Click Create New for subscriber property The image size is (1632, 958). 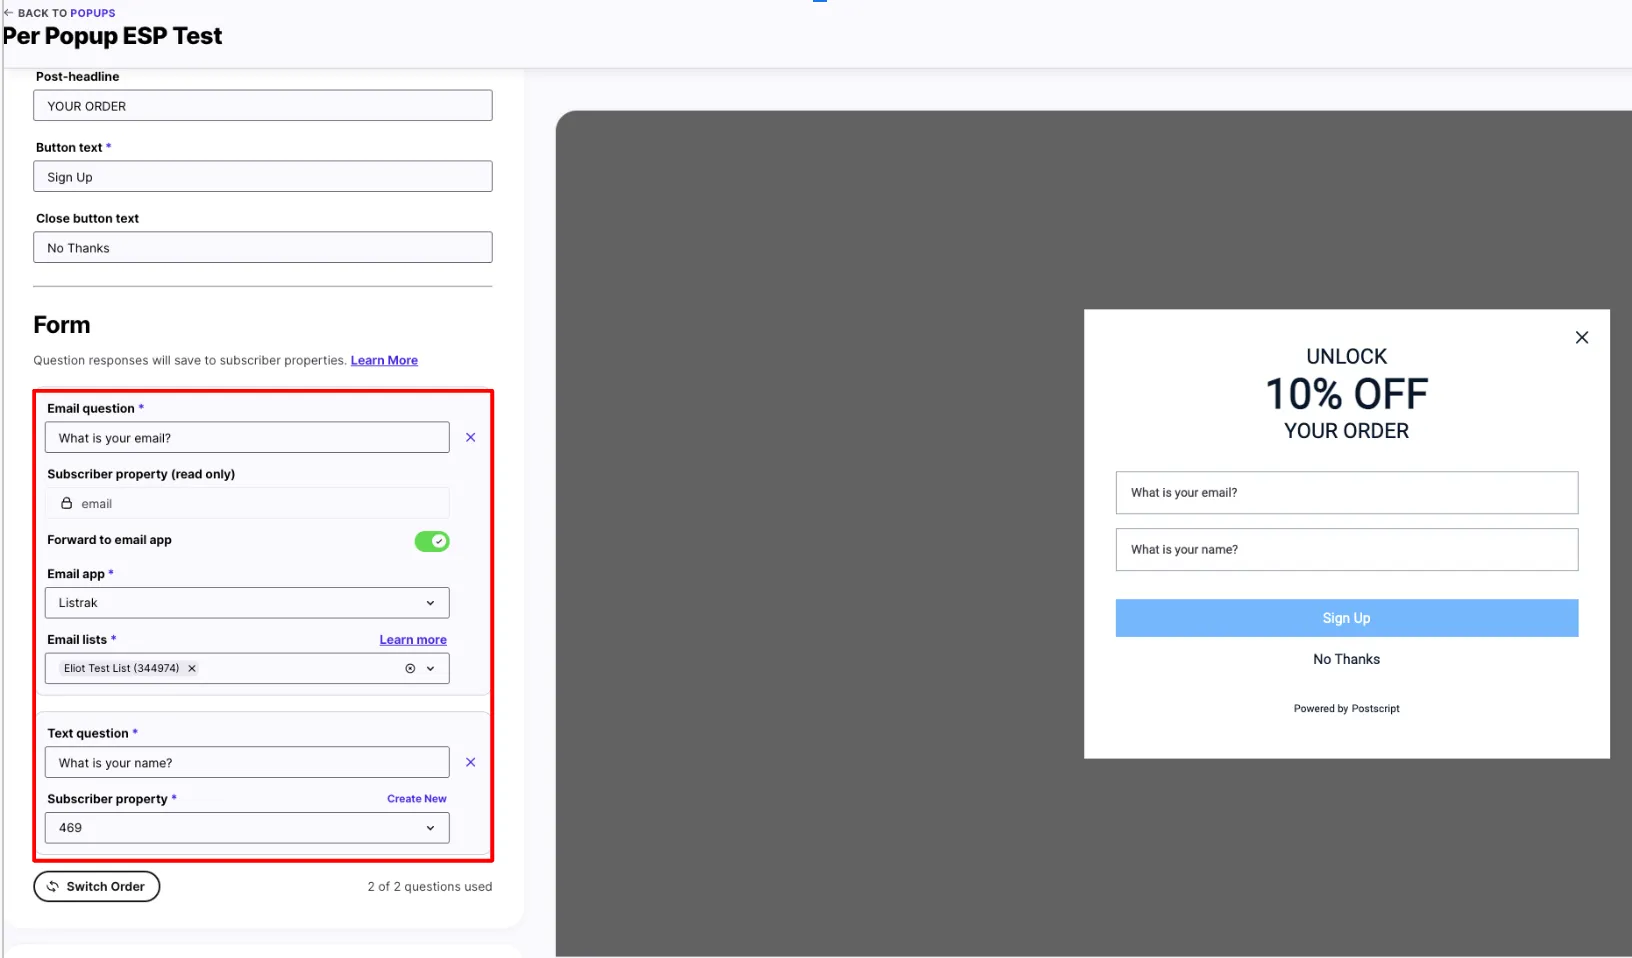(417, 798)
